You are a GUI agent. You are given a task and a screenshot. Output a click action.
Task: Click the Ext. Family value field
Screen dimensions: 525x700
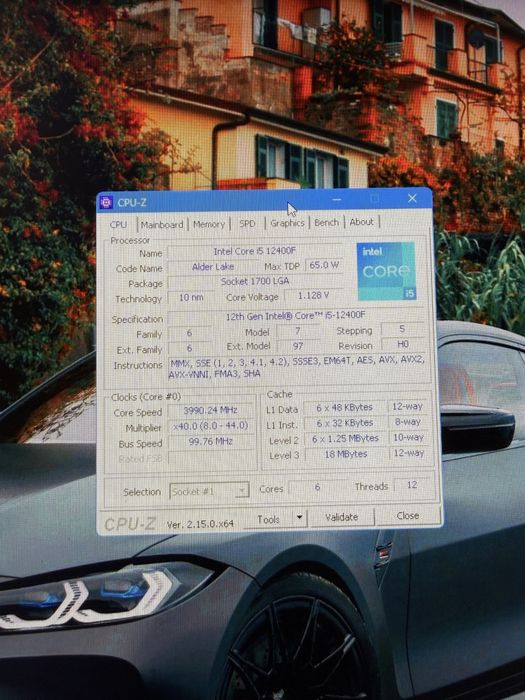pyautogui.click(x=189, y=348)
